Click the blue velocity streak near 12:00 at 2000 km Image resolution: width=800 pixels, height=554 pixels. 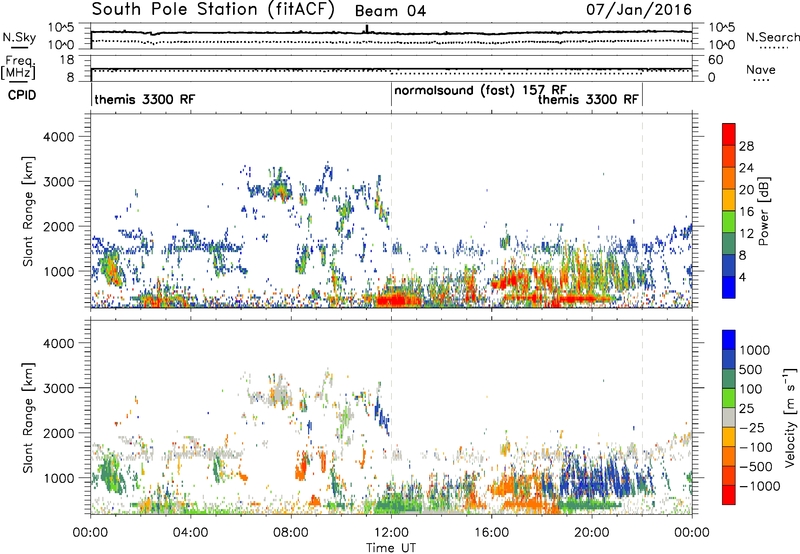click(x=383, y=416)
